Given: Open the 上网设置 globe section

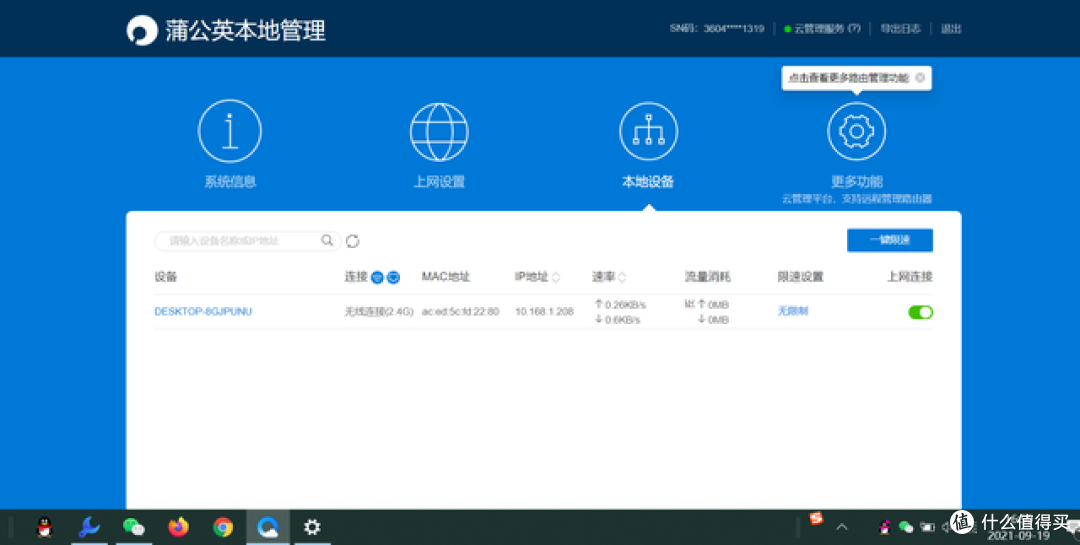Looking at the screenshot, I should pos(439,131).
